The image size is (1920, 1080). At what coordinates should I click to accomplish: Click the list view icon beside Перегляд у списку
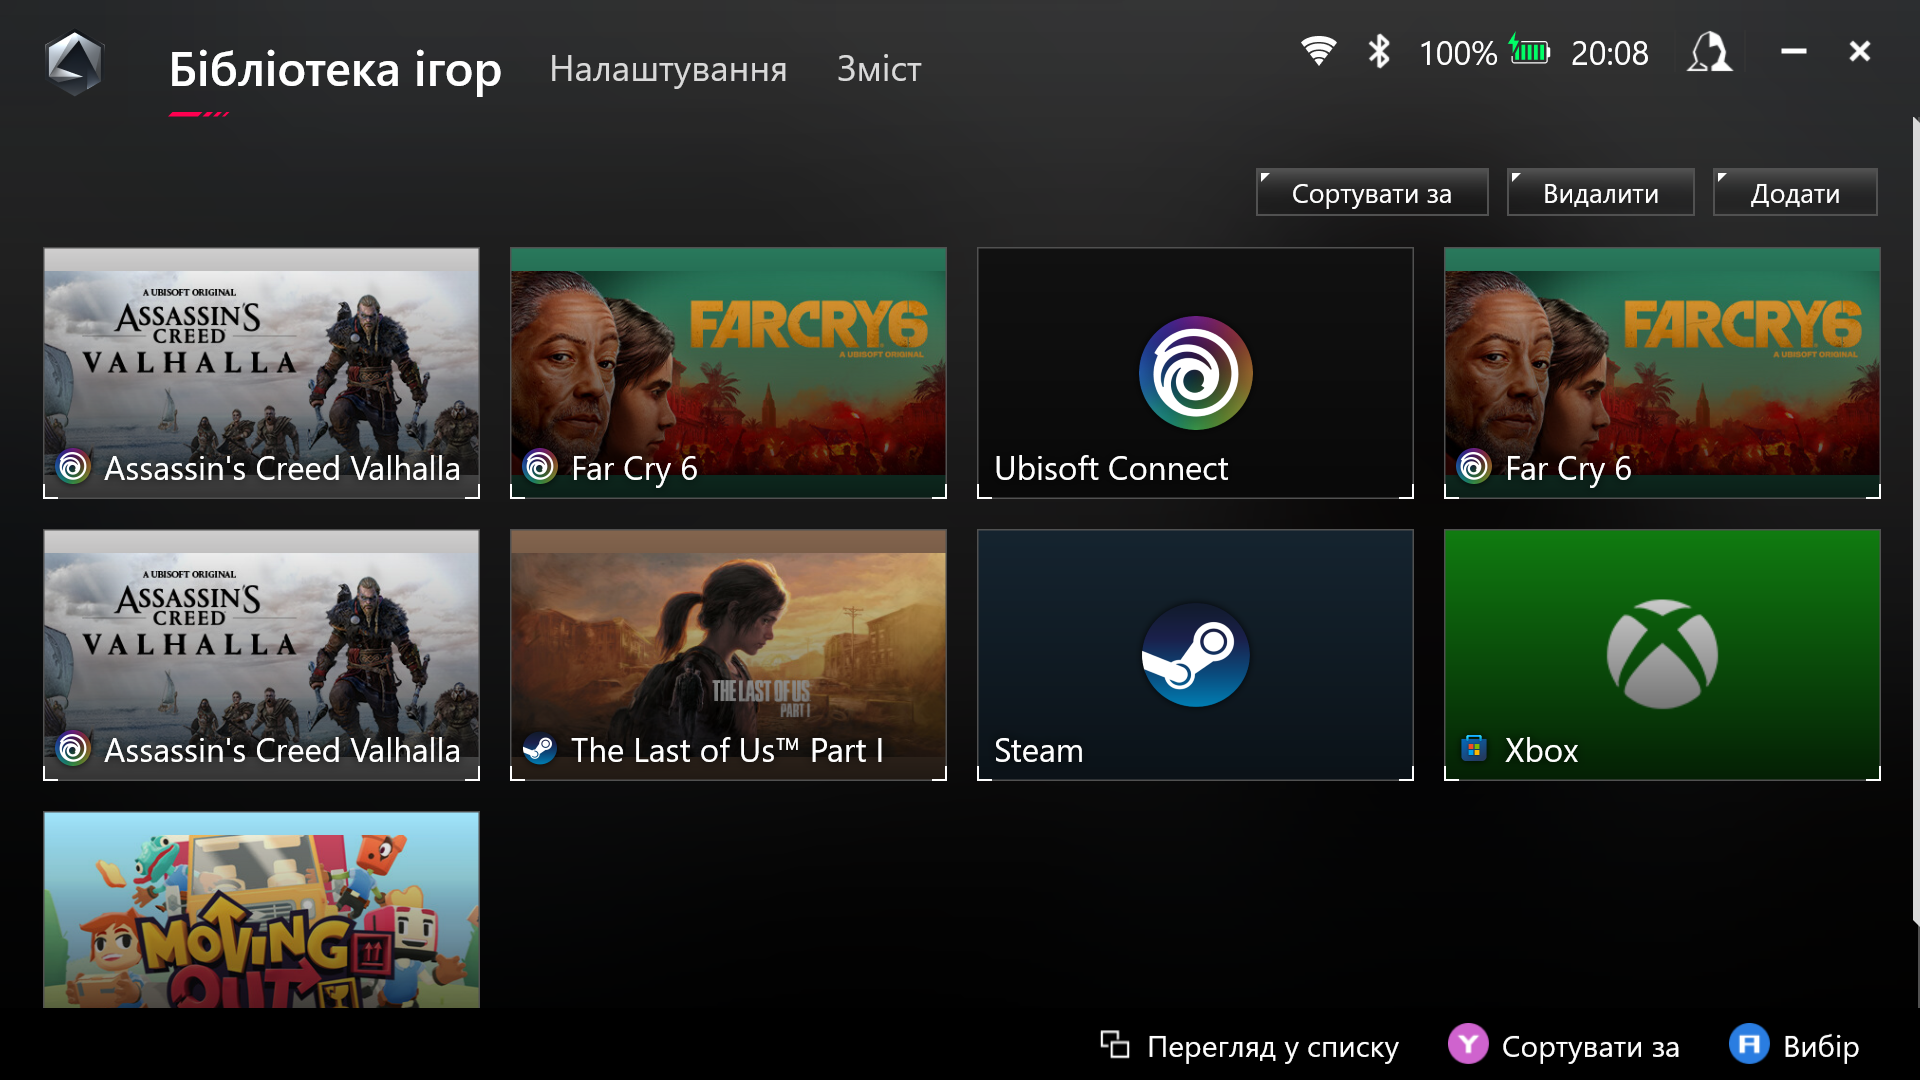[1114, 1045]
